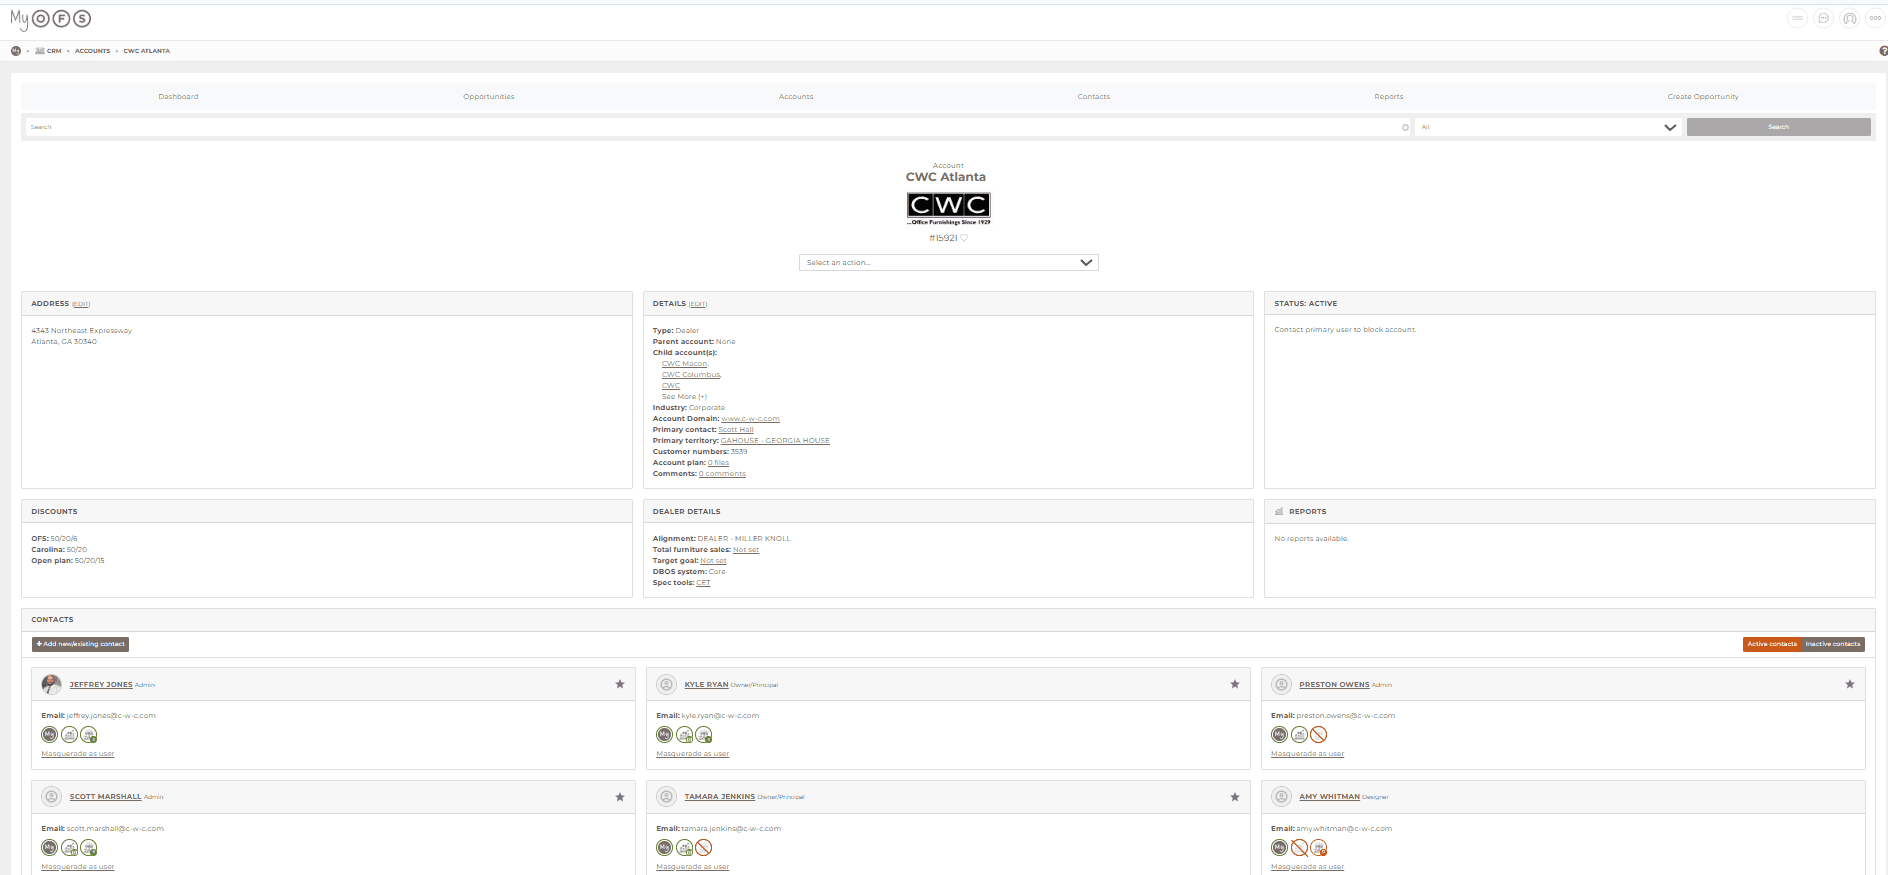The image size is (1888, 875).
Task: Edit the Details section
Action: tap(698, 304)
